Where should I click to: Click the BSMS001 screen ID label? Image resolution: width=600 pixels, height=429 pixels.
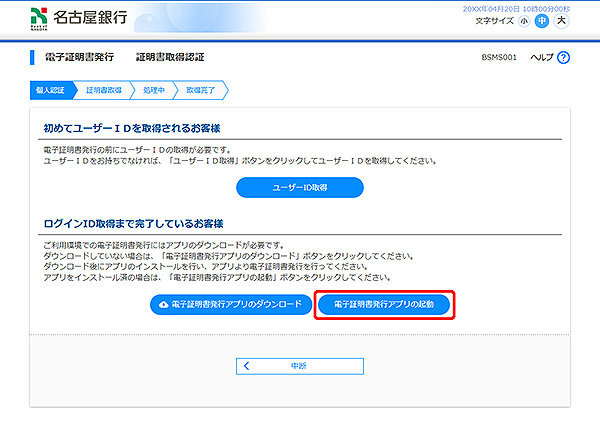(499, 58)
